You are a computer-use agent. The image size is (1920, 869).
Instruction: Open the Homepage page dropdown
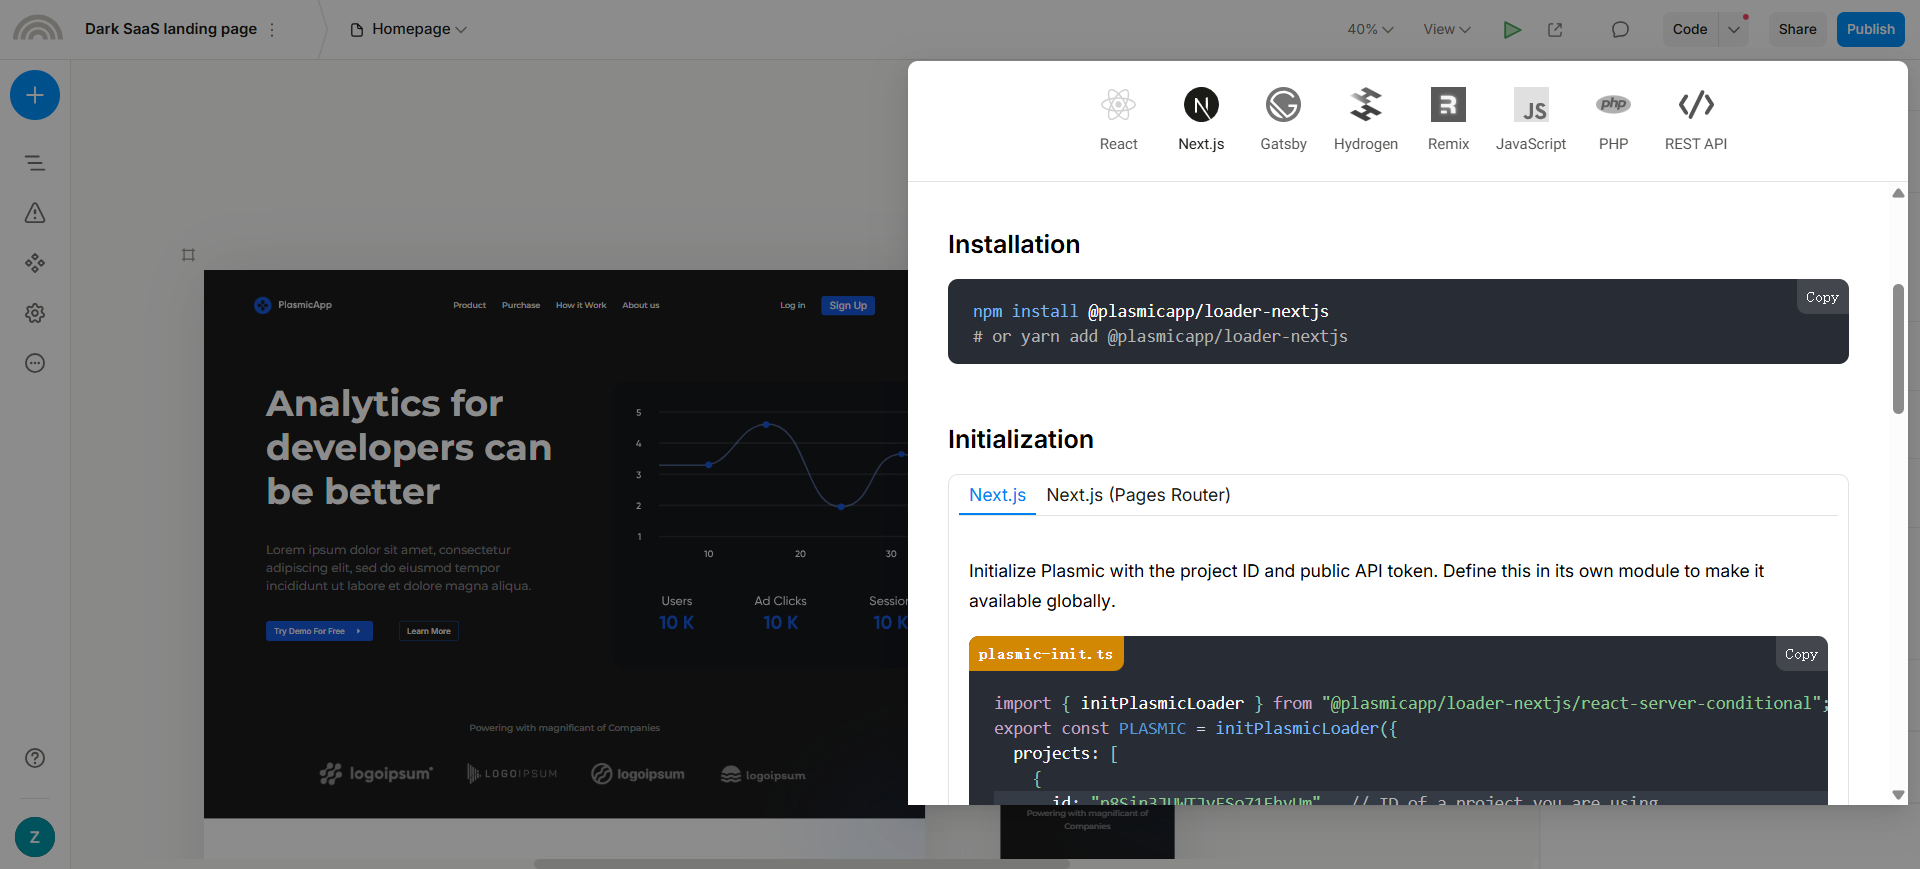(409, 29)
